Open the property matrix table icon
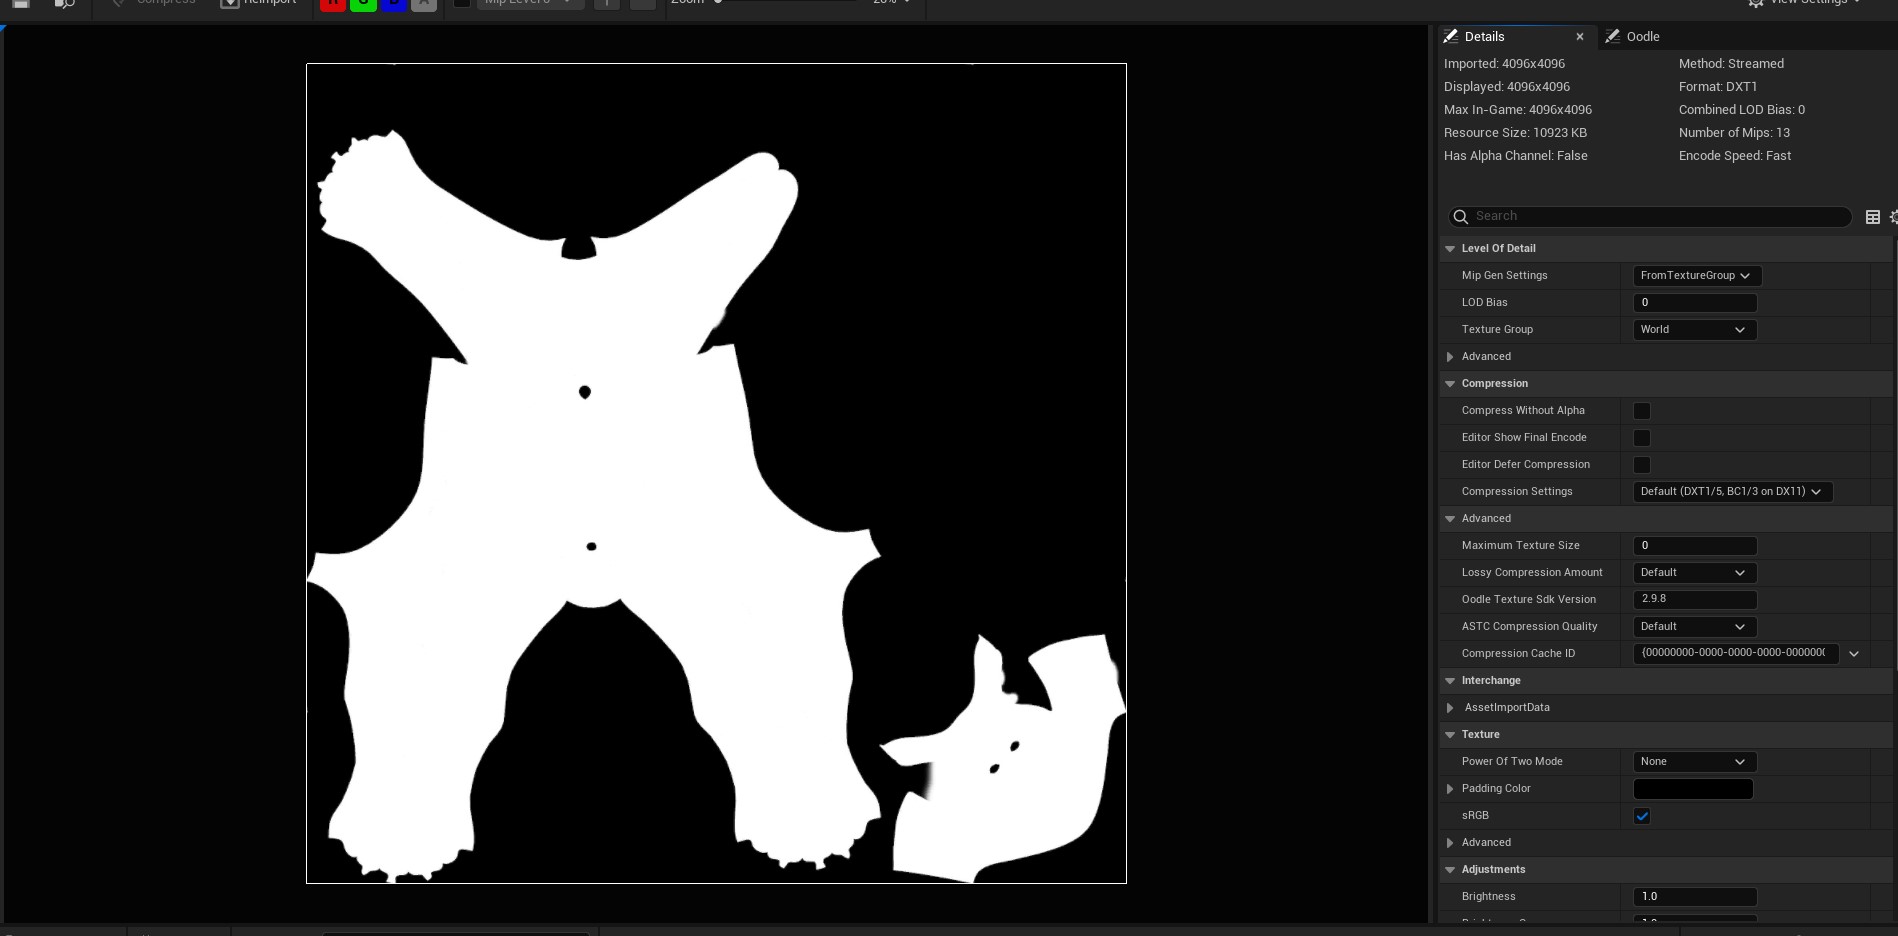 pyautogui.click(x=1873, y=217)
